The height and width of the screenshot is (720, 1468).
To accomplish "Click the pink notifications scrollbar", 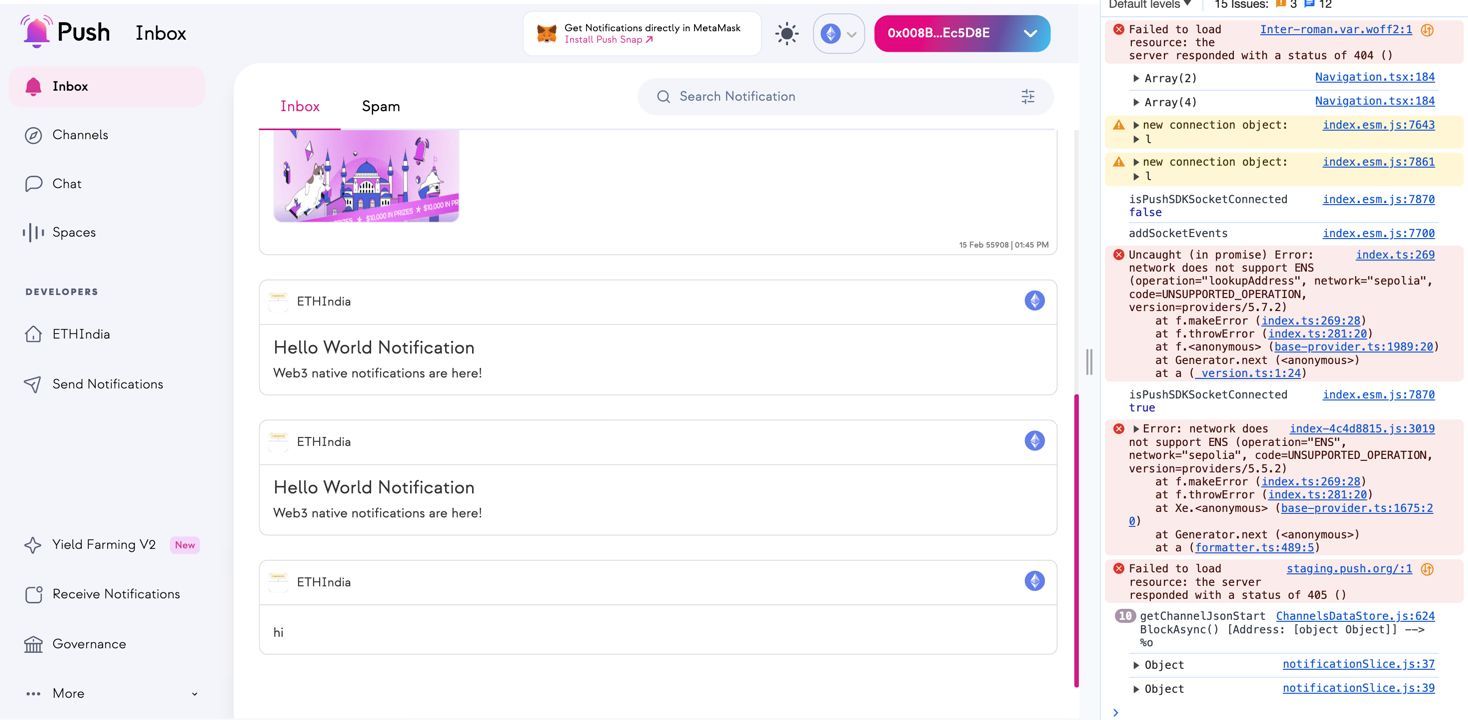I will (1077, 540).
